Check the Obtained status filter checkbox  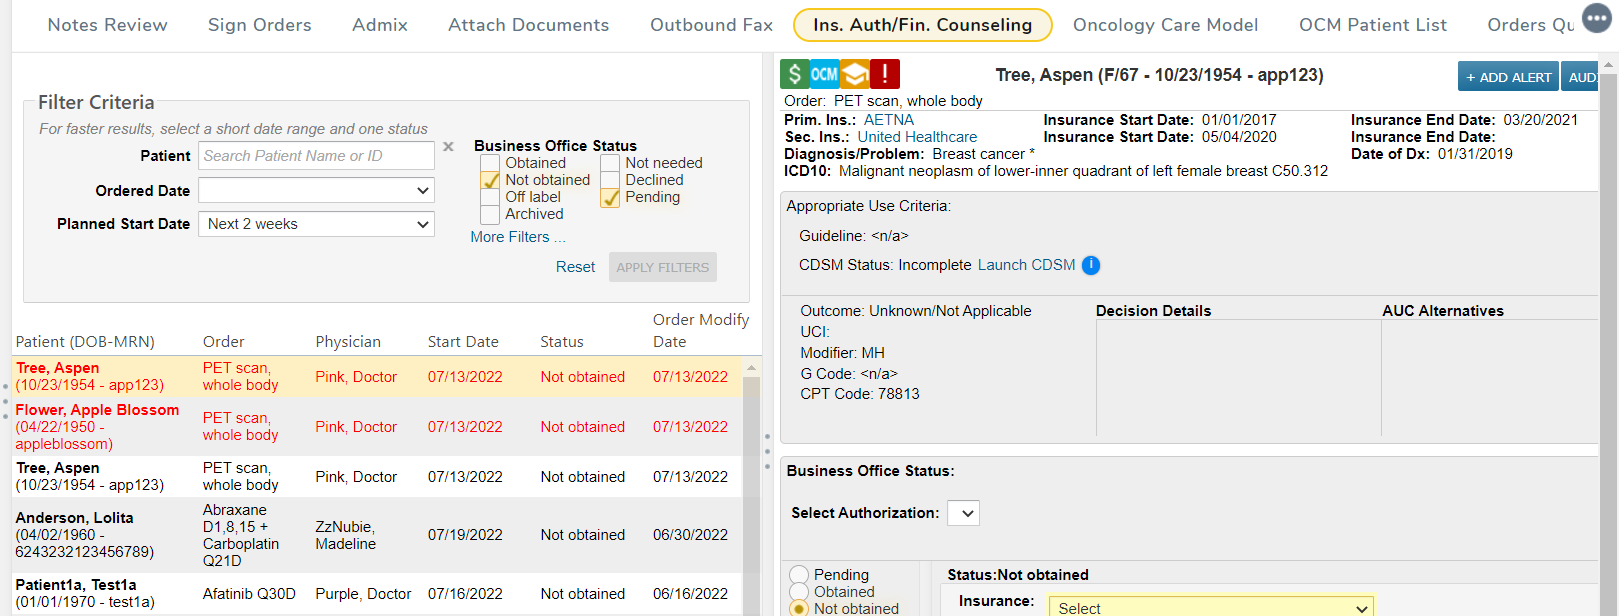click(x=490, y=163)
